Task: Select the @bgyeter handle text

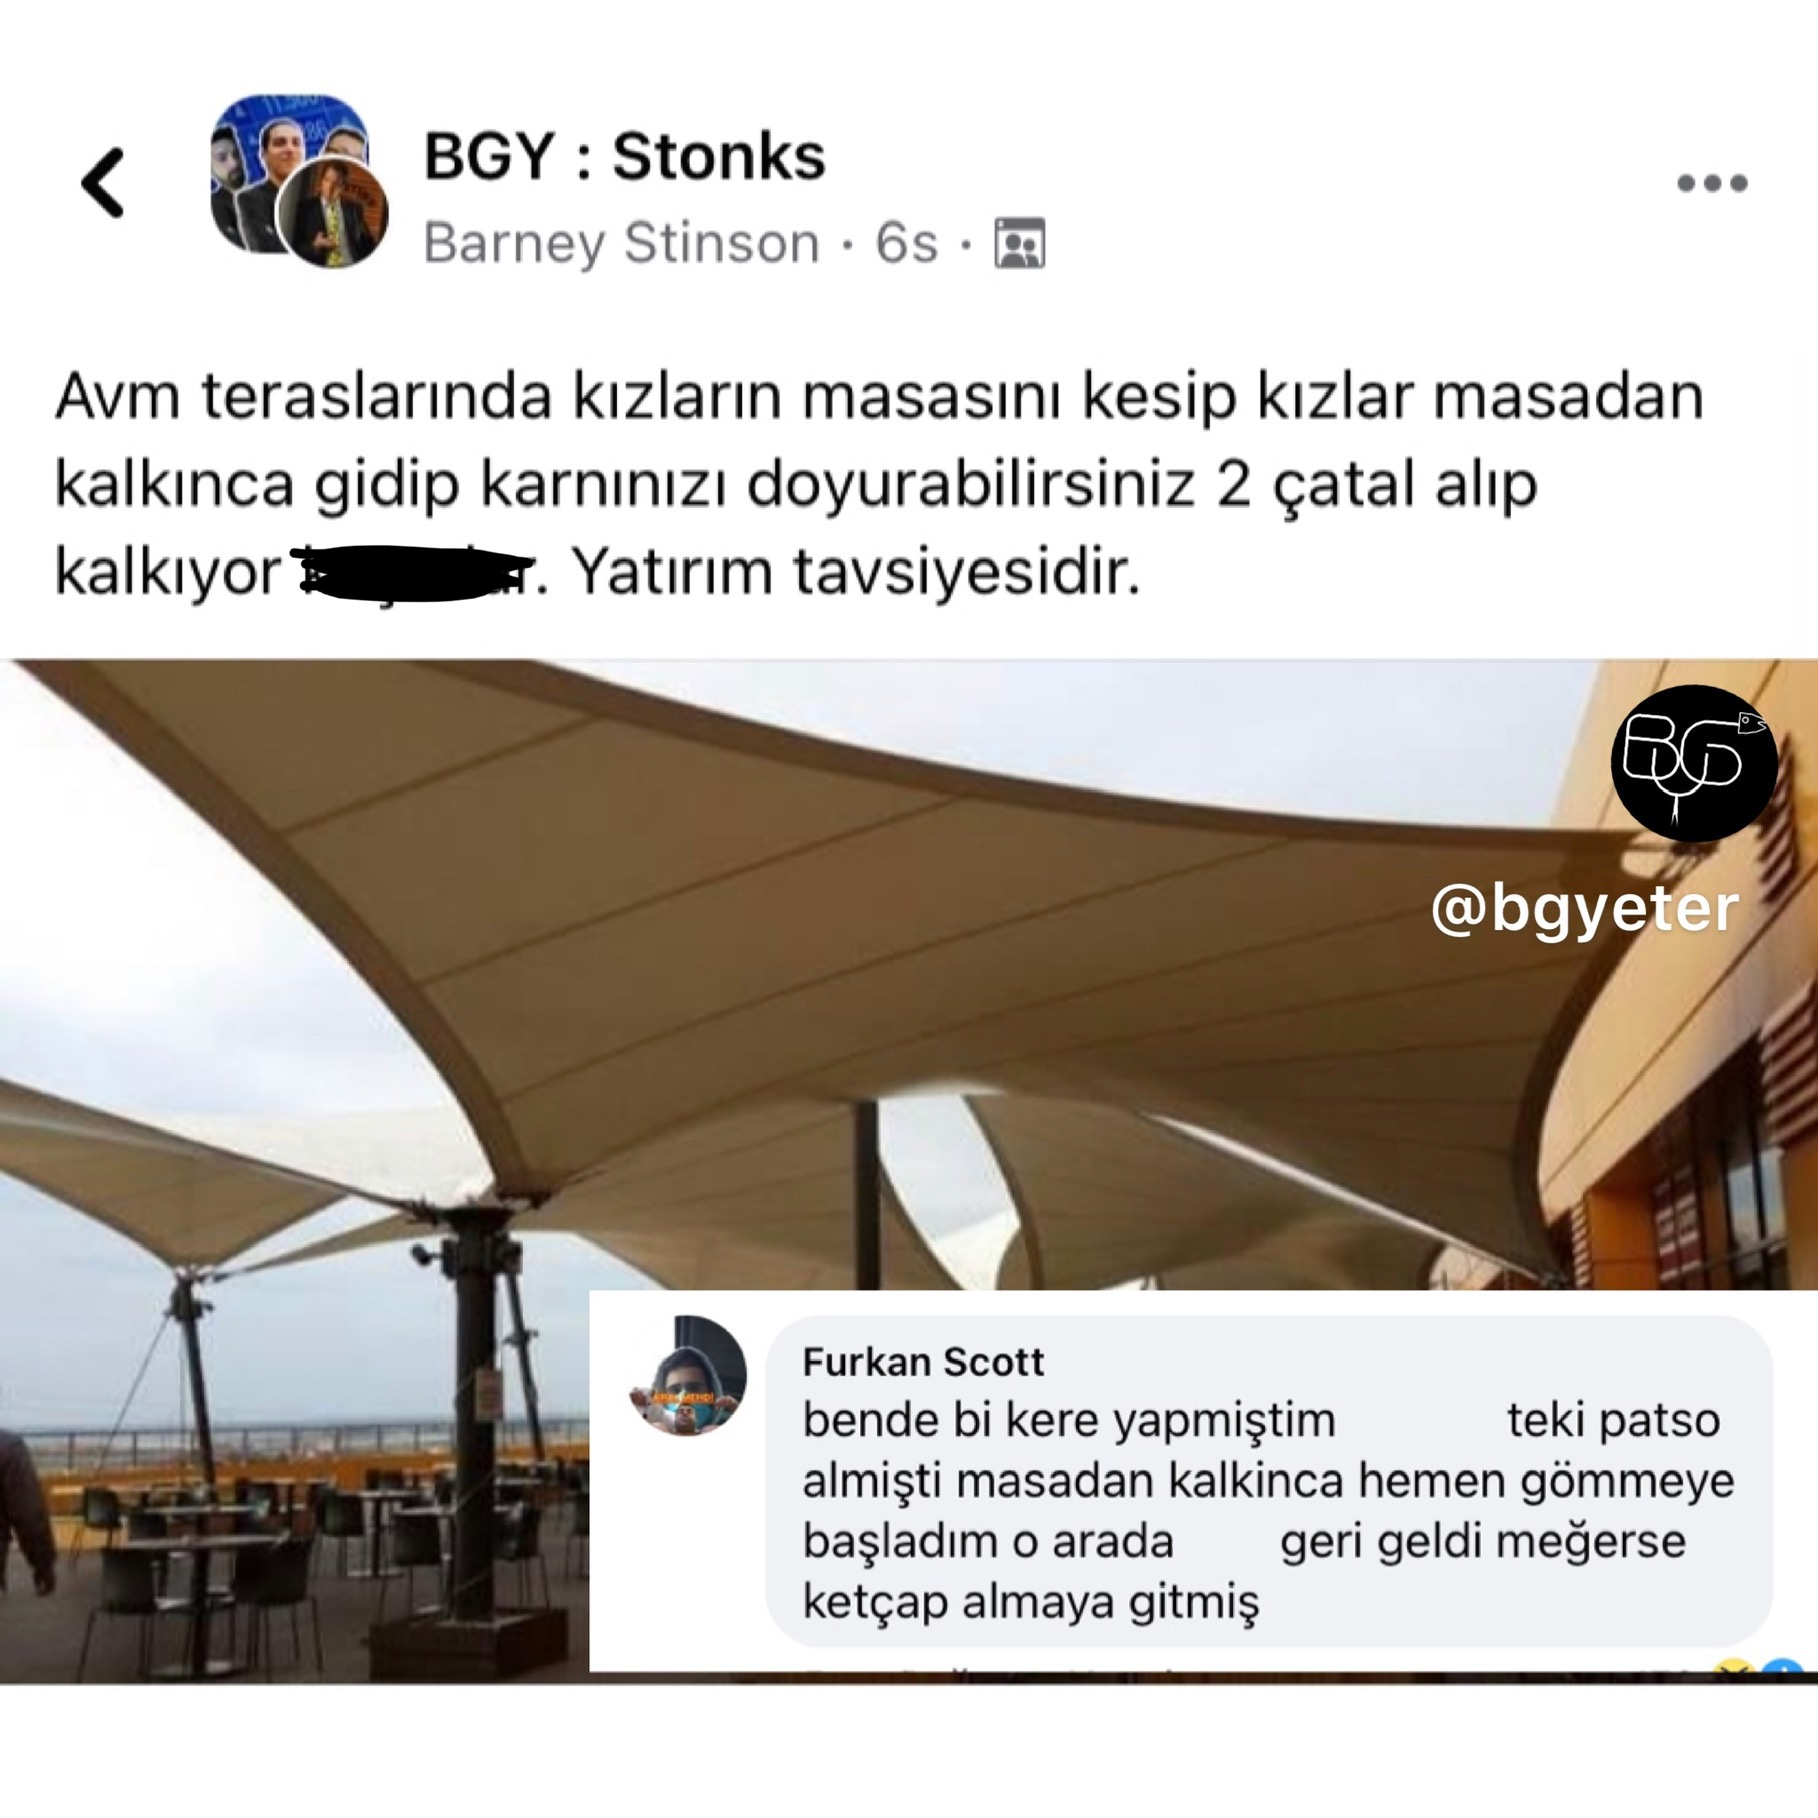Action: 1585,908
